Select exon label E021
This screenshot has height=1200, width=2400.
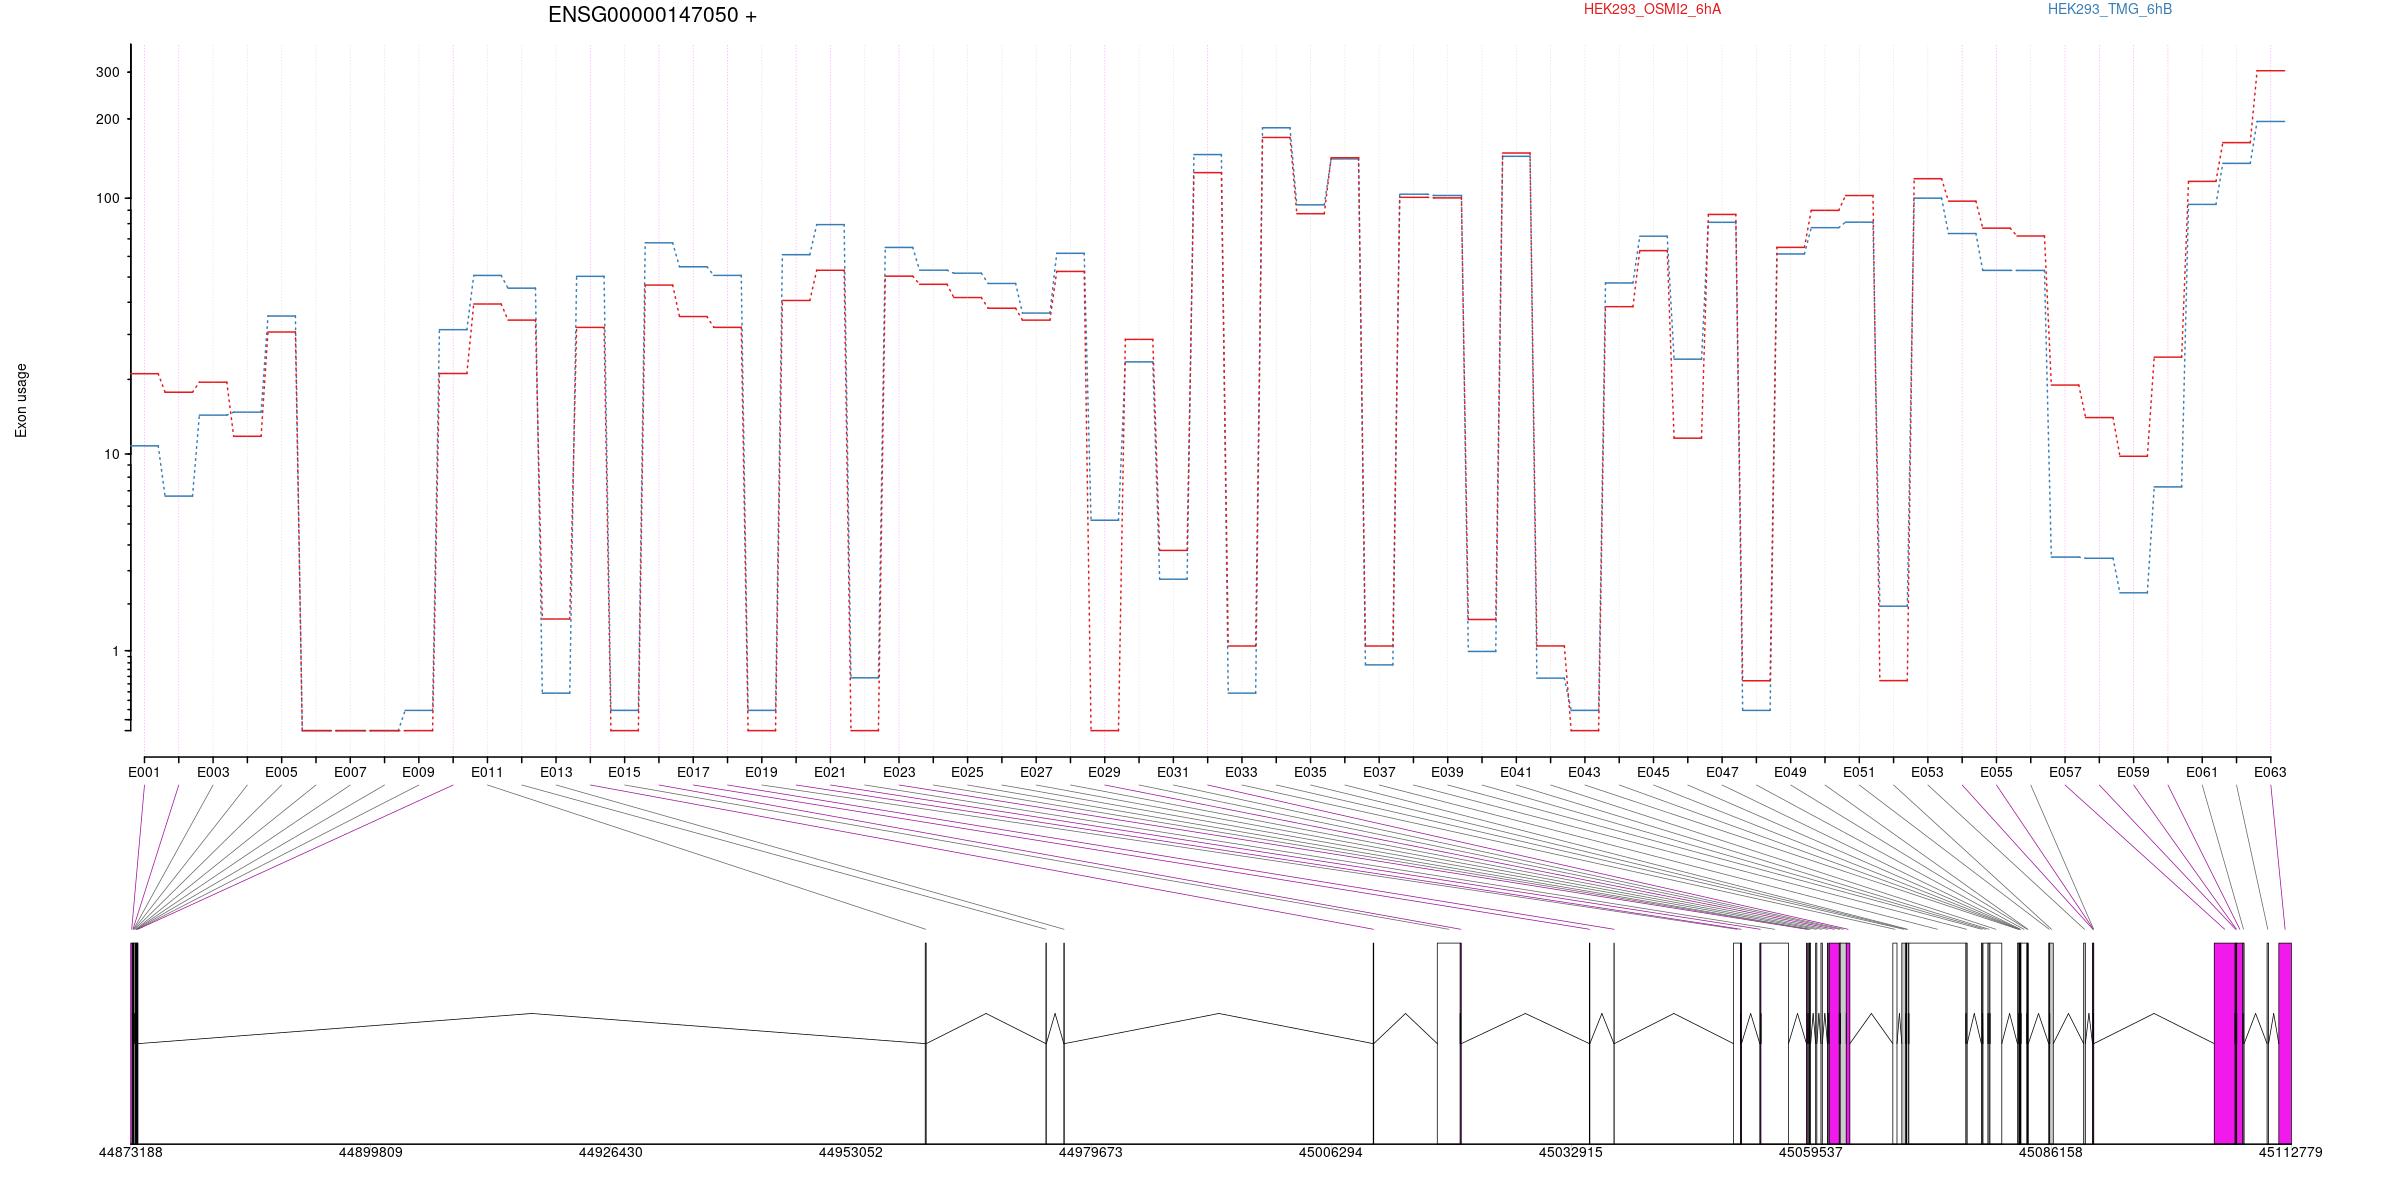point(830,772)
